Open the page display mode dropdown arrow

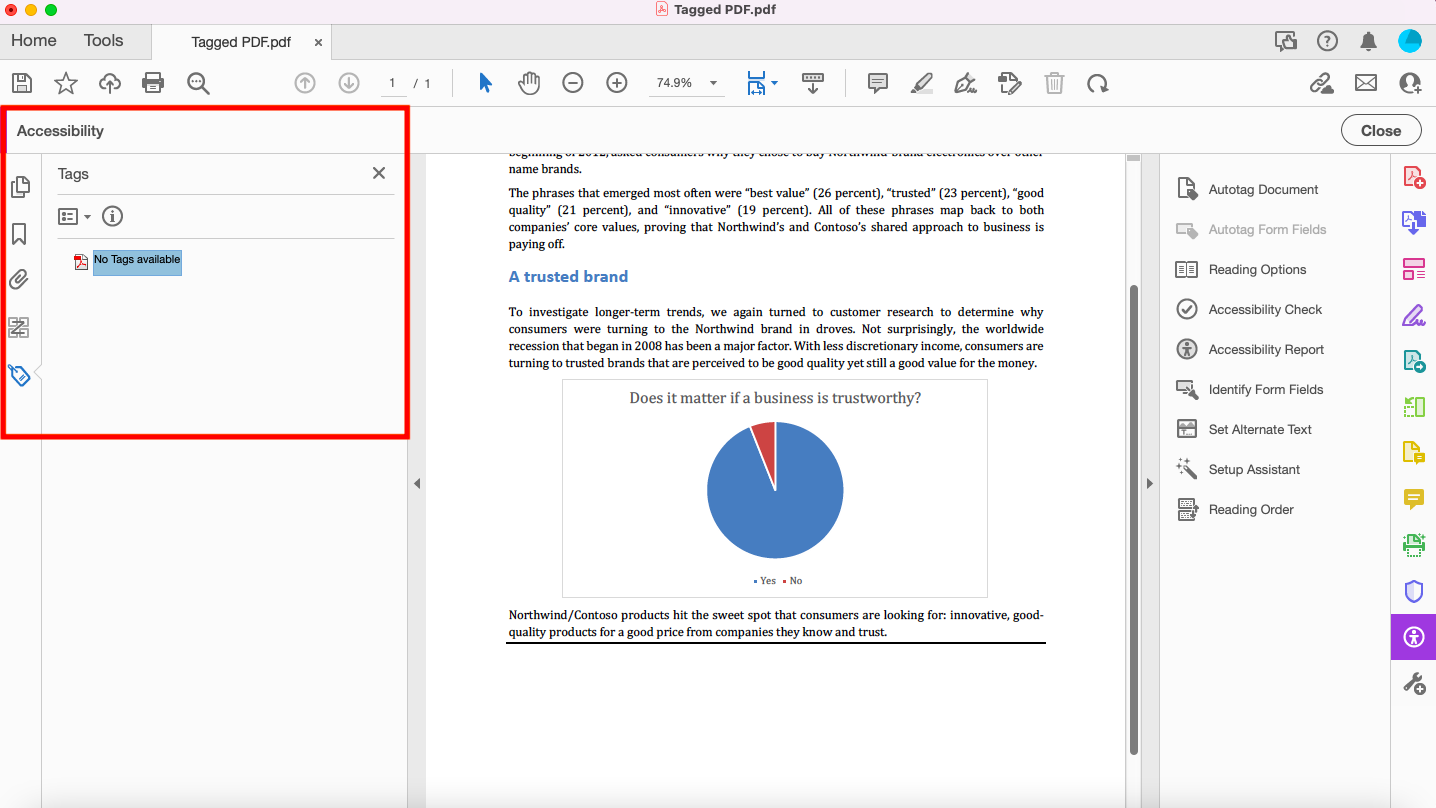click(776, 83)
